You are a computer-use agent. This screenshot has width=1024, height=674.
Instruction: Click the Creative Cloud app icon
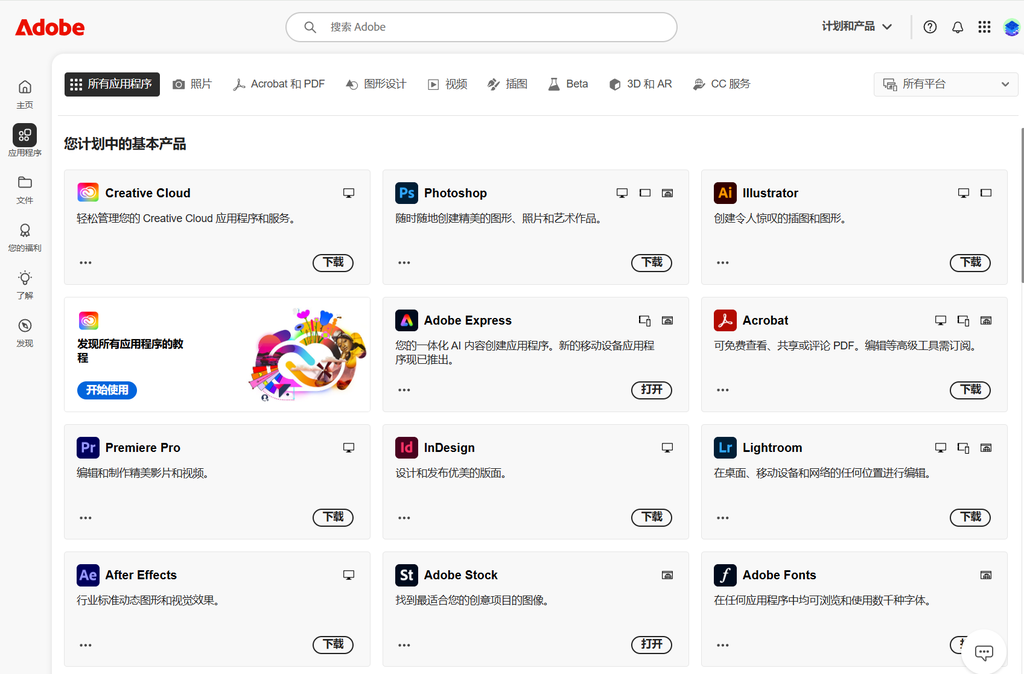click(88, 193)
